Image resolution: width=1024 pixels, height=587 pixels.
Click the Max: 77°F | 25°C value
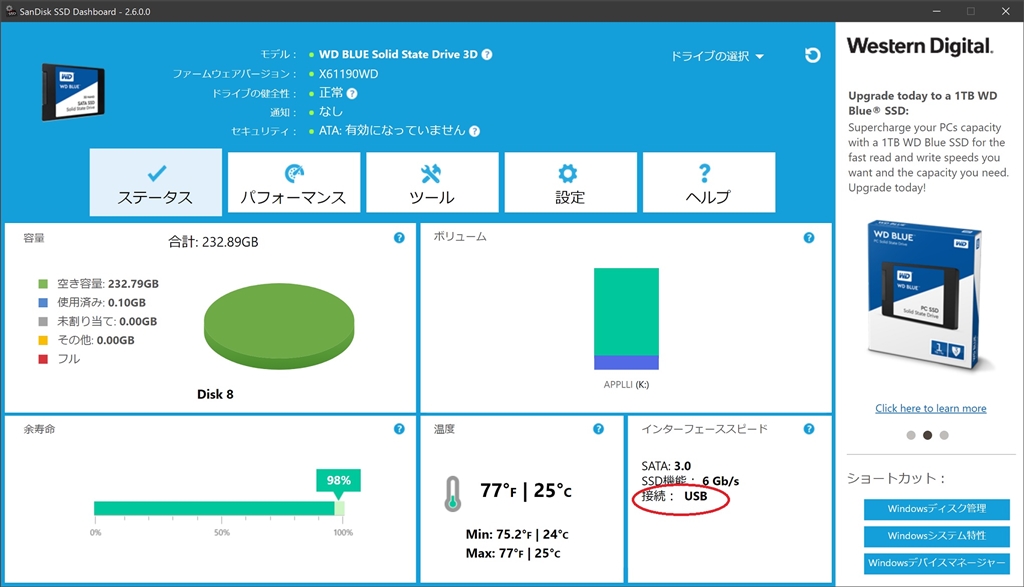point(513,554)
